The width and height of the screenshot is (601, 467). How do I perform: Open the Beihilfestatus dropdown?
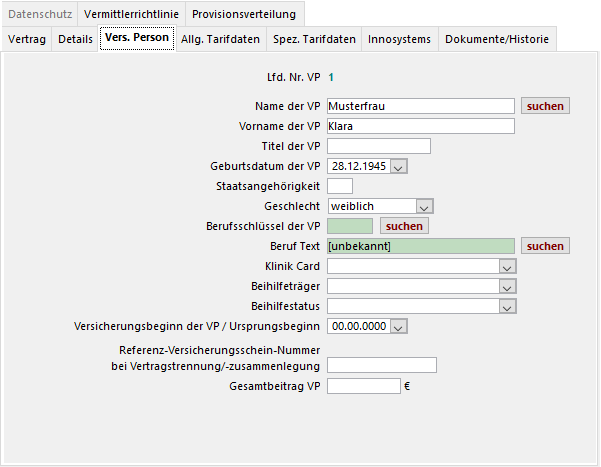pyautogui.click(x=506, y=306)
